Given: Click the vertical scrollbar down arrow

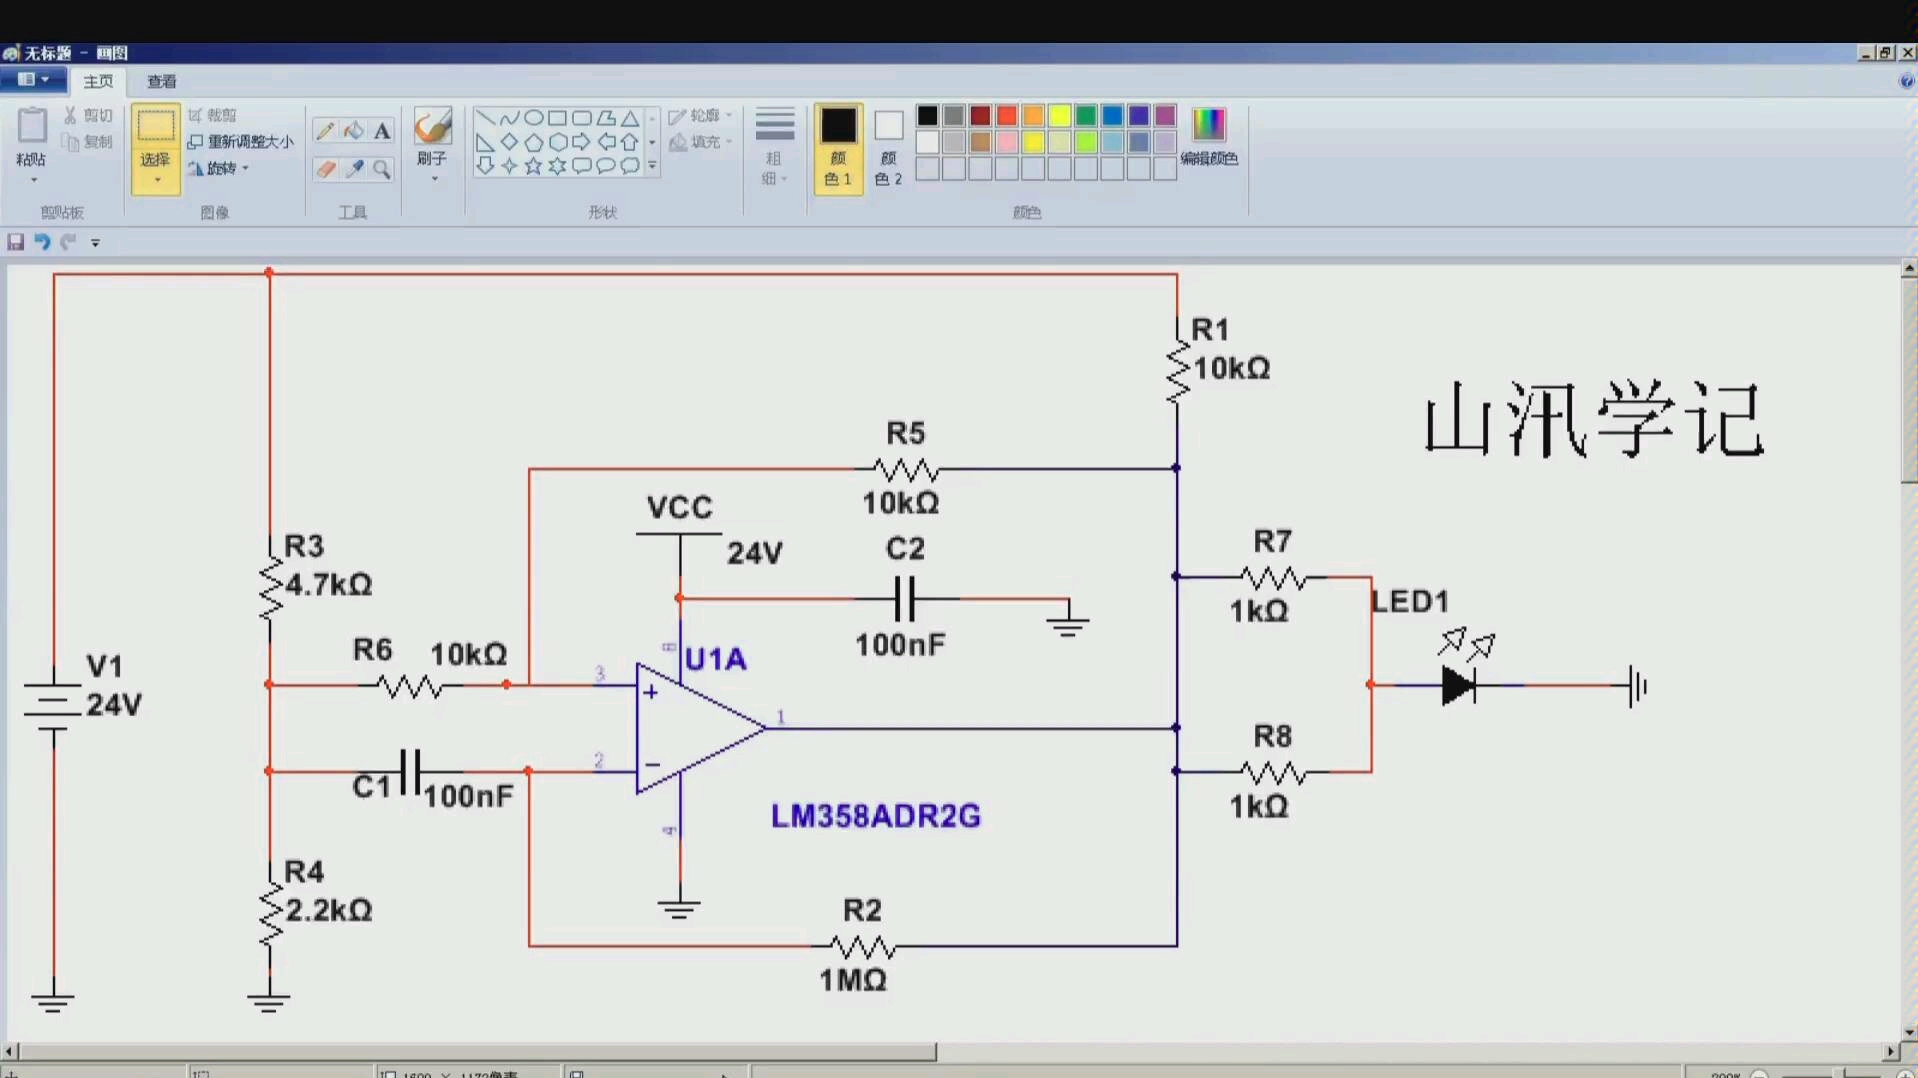Looking at the screenshot, I should click(1909, 1032).
